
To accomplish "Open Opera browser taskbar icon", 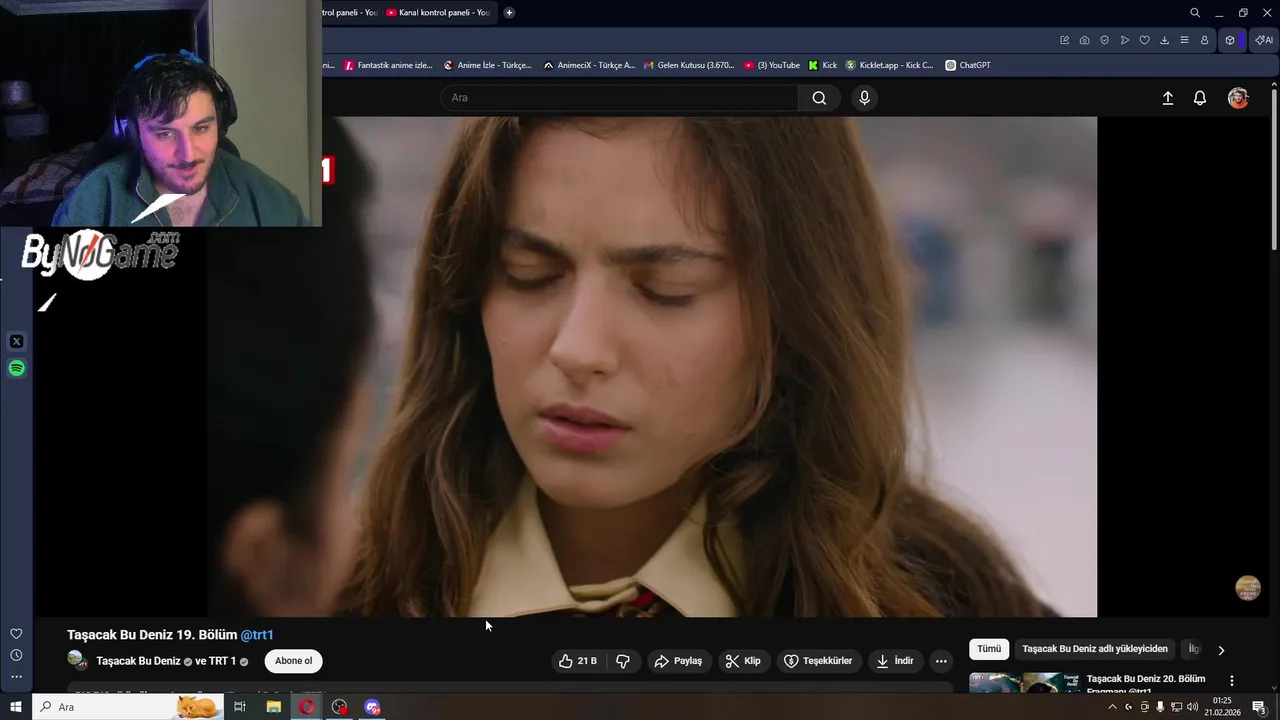I will click(306, 707).
